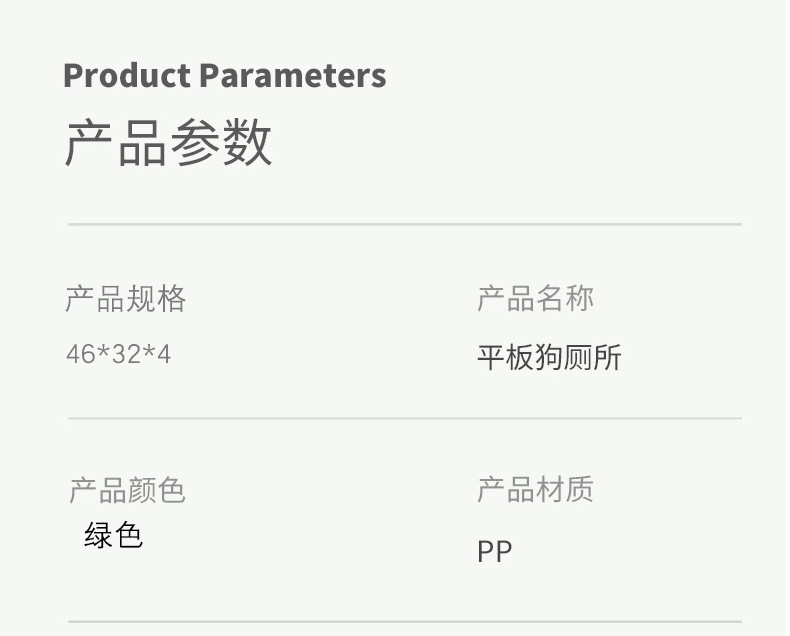Select the 绿色 color value text
The width and height of the screenshot is (790, 636).
coord(113,535)
